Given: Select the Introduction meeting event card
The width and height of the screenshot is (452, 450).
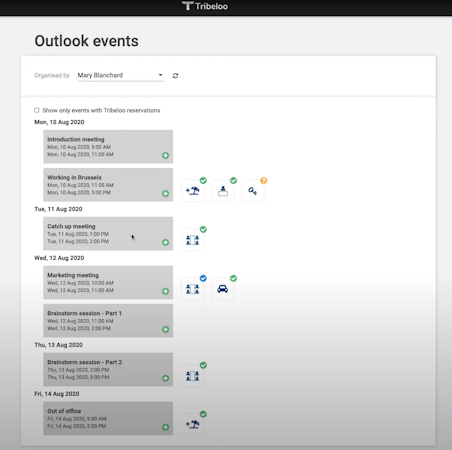Looking at the screenshot, I should click(108, 147).
